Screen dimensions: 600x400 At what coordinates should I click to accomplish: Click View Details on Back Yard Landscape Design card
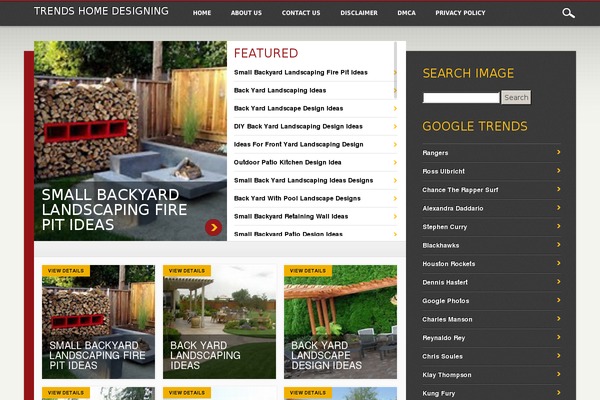[x=308, y=271]
